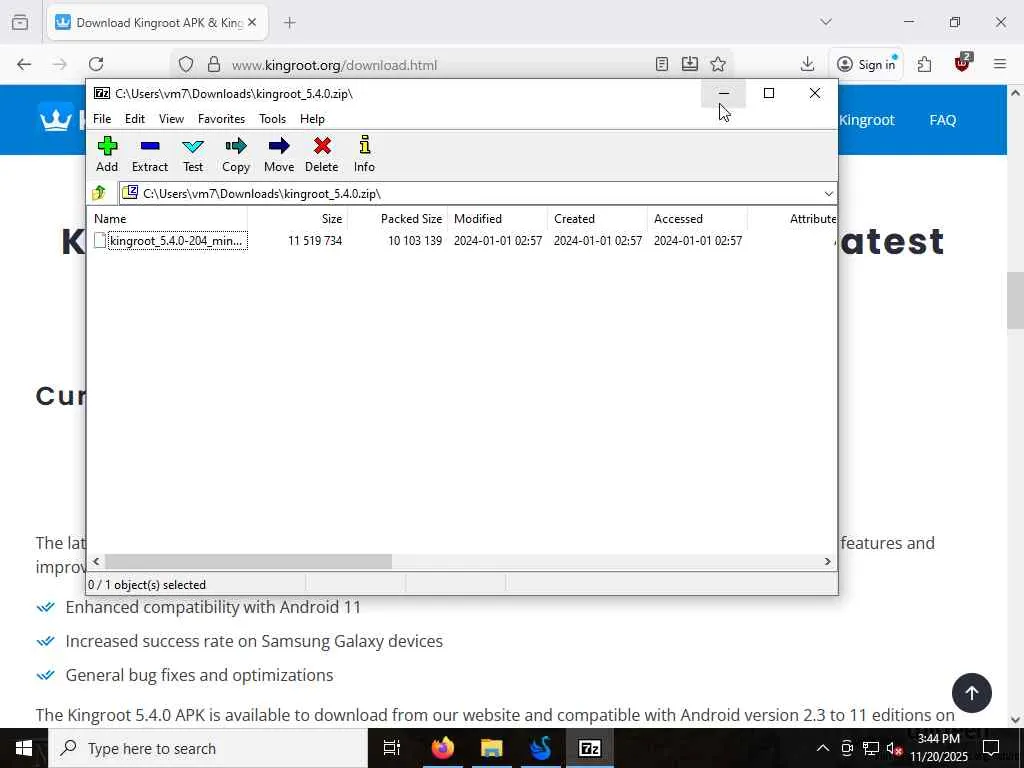Close the Download Kingroot APK tab
1024x768 pixels.
click(252, 23)
